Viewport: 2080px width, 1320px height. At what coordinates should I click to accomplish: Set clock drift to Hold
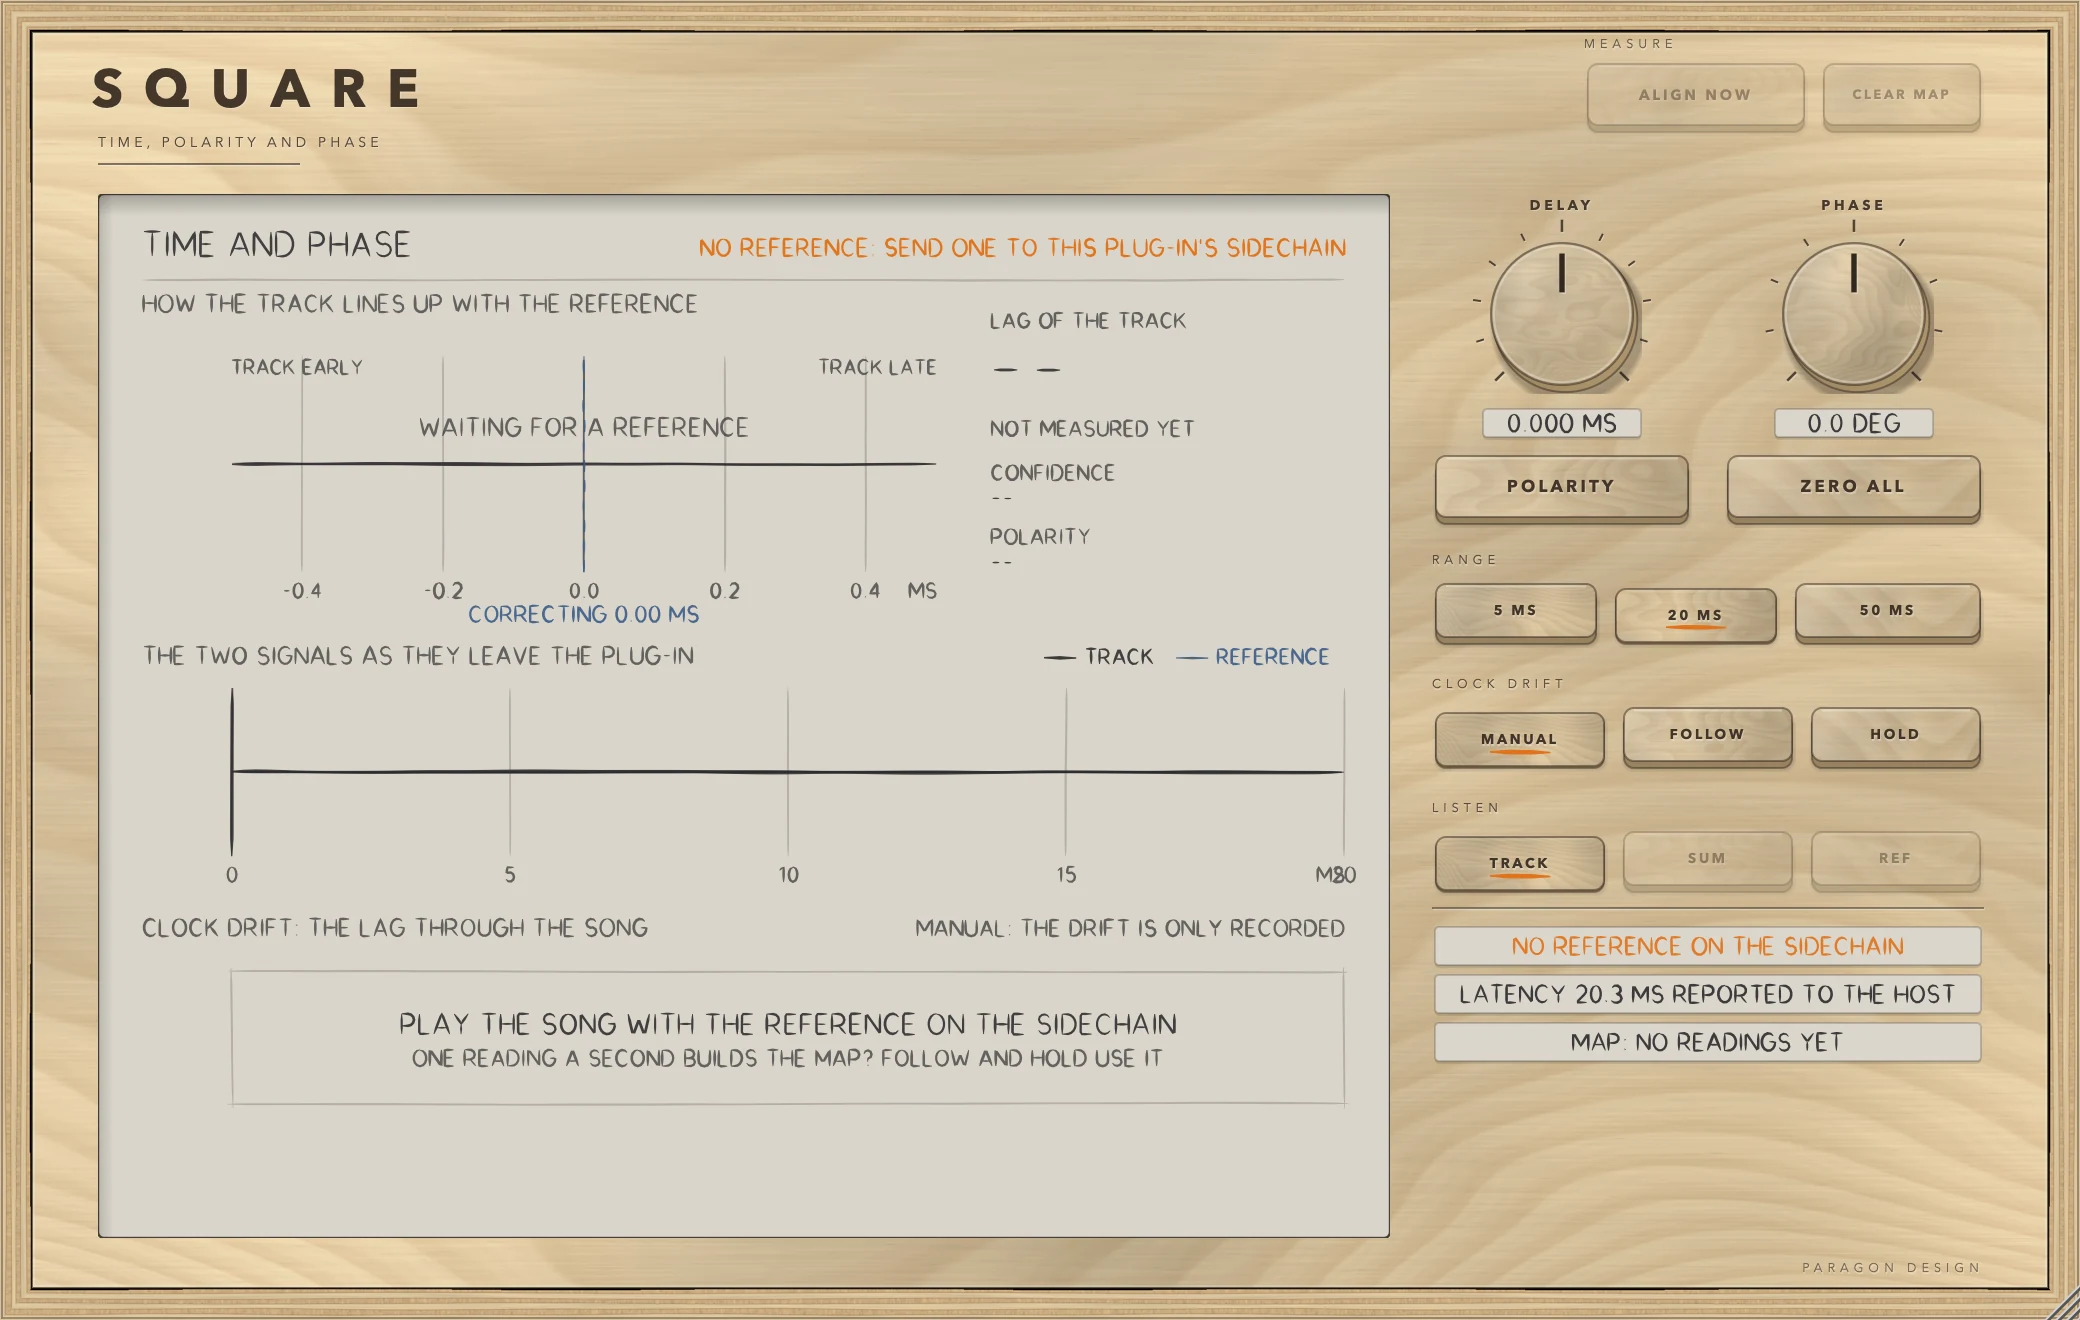[1896, 735]
